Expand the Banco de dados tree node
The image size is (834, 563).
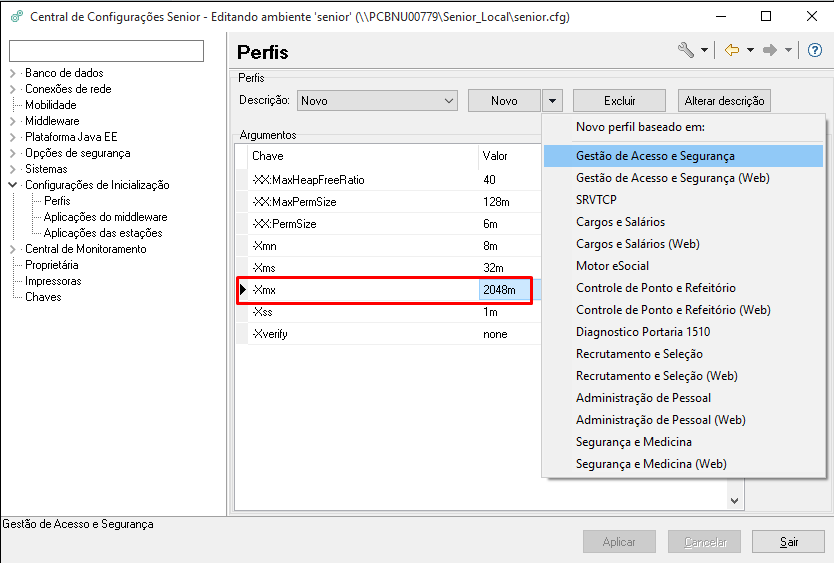coord(13,73)
